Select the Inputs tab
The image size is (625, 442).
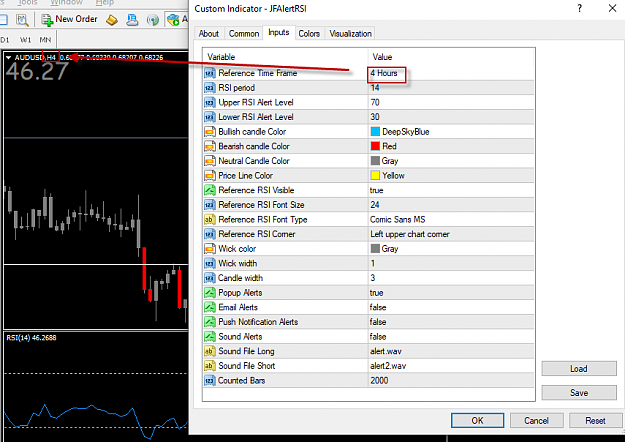point(279,33)
